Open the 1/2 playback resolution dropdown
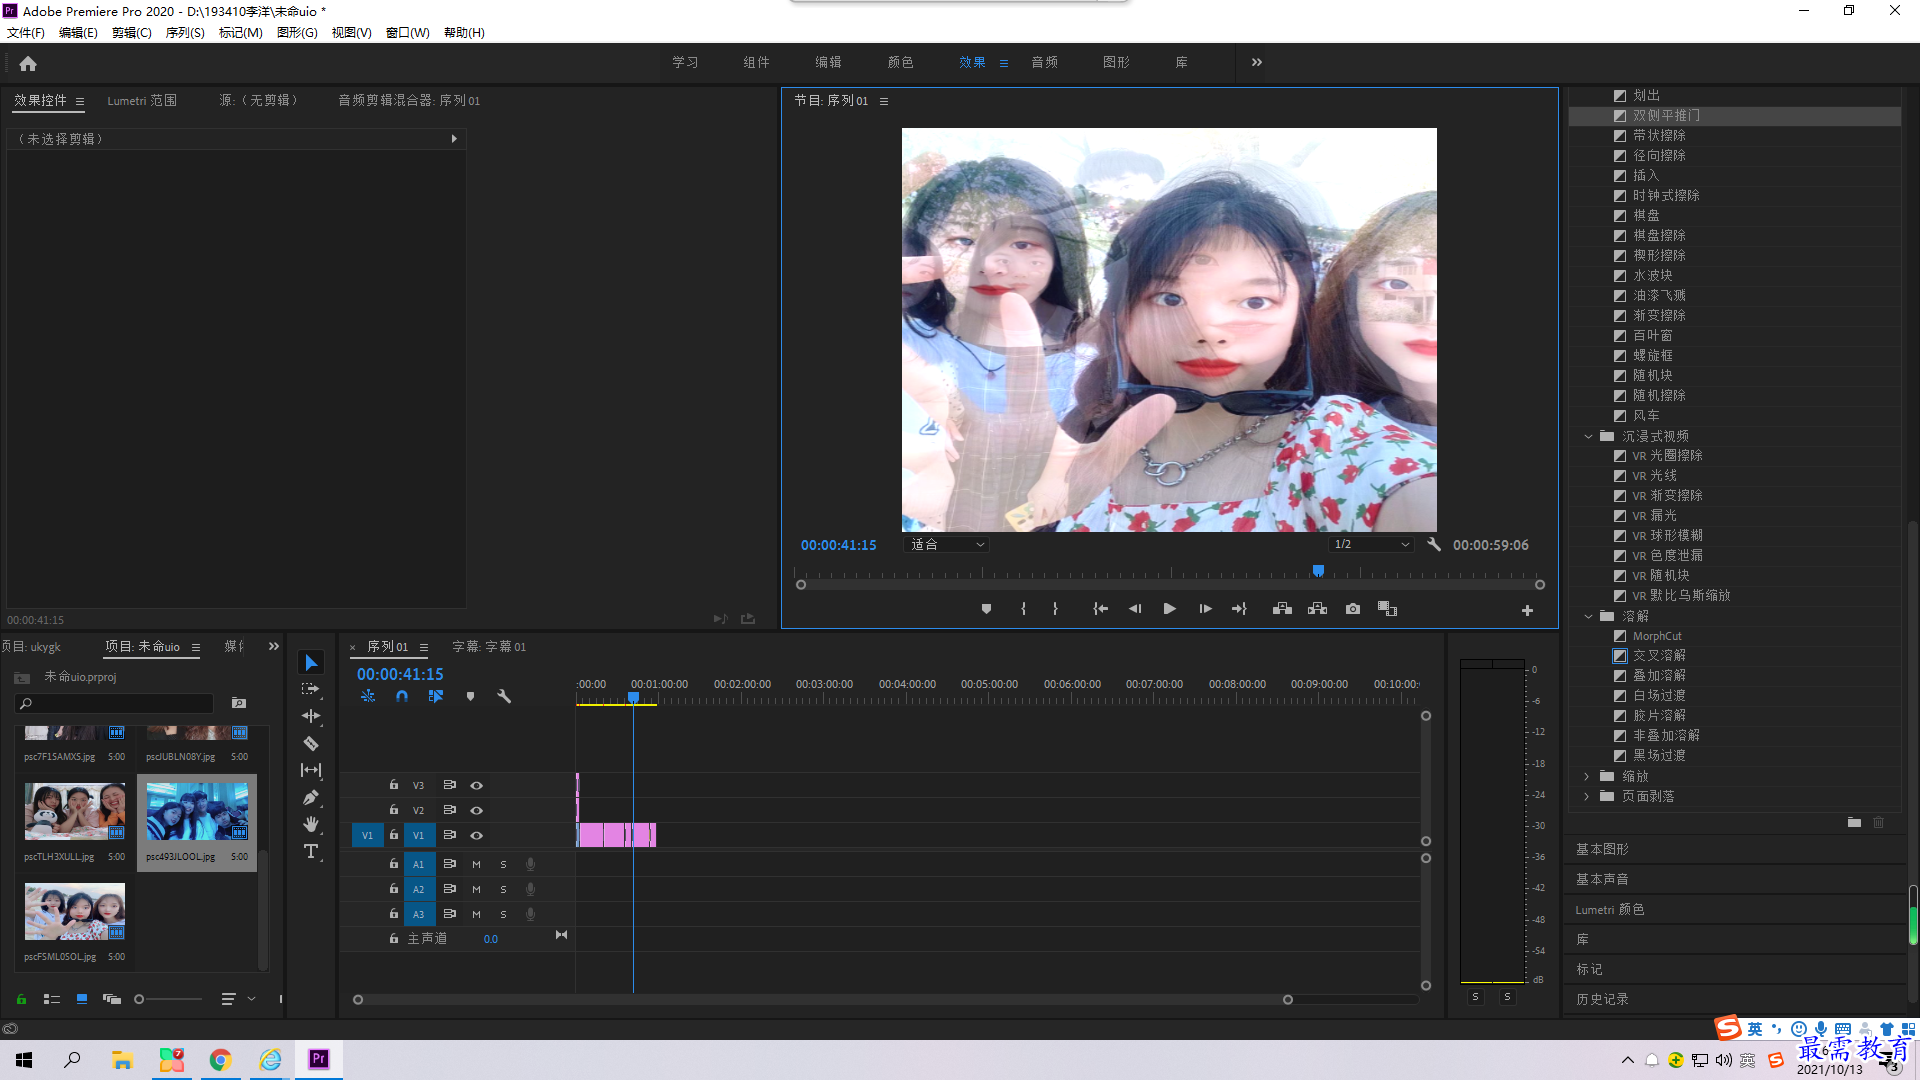 tap(1371, 545)
